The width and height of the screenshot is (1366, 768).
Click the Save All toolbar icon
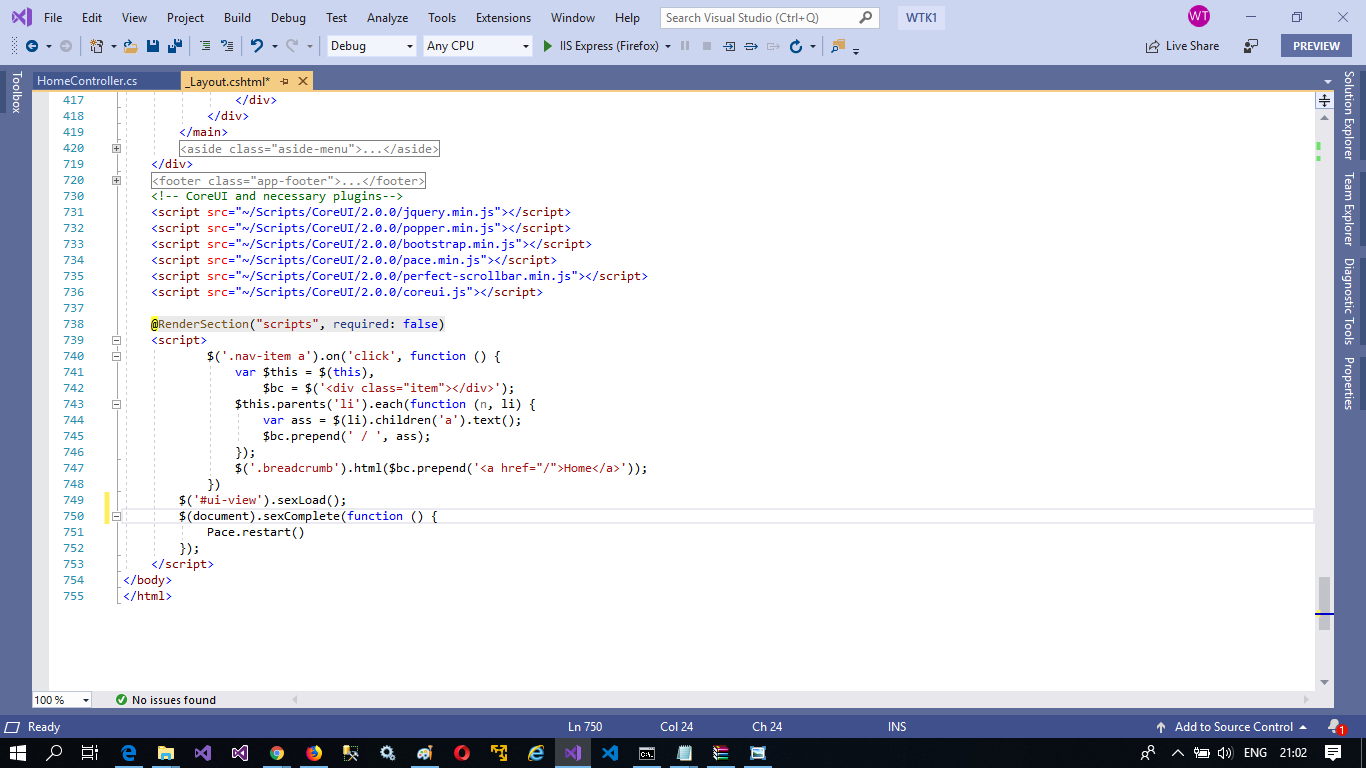click(x=174, y=46)
